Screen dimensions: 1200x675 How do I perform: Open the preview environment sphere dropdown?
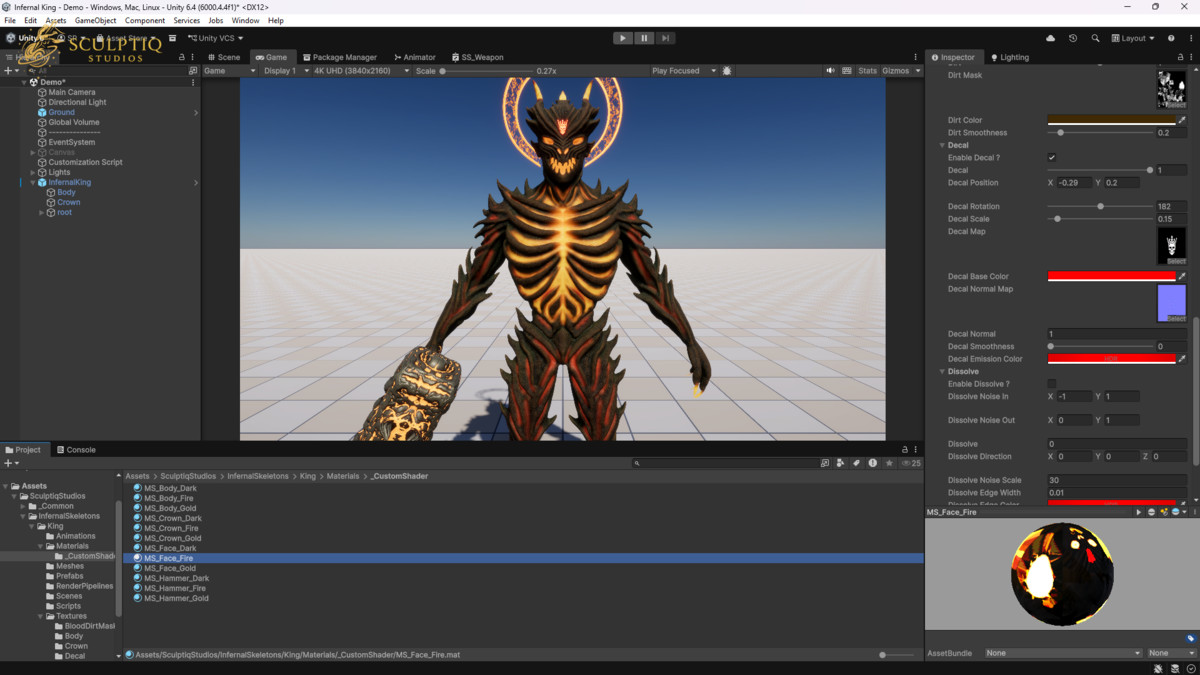click(x=1178, y=512)
